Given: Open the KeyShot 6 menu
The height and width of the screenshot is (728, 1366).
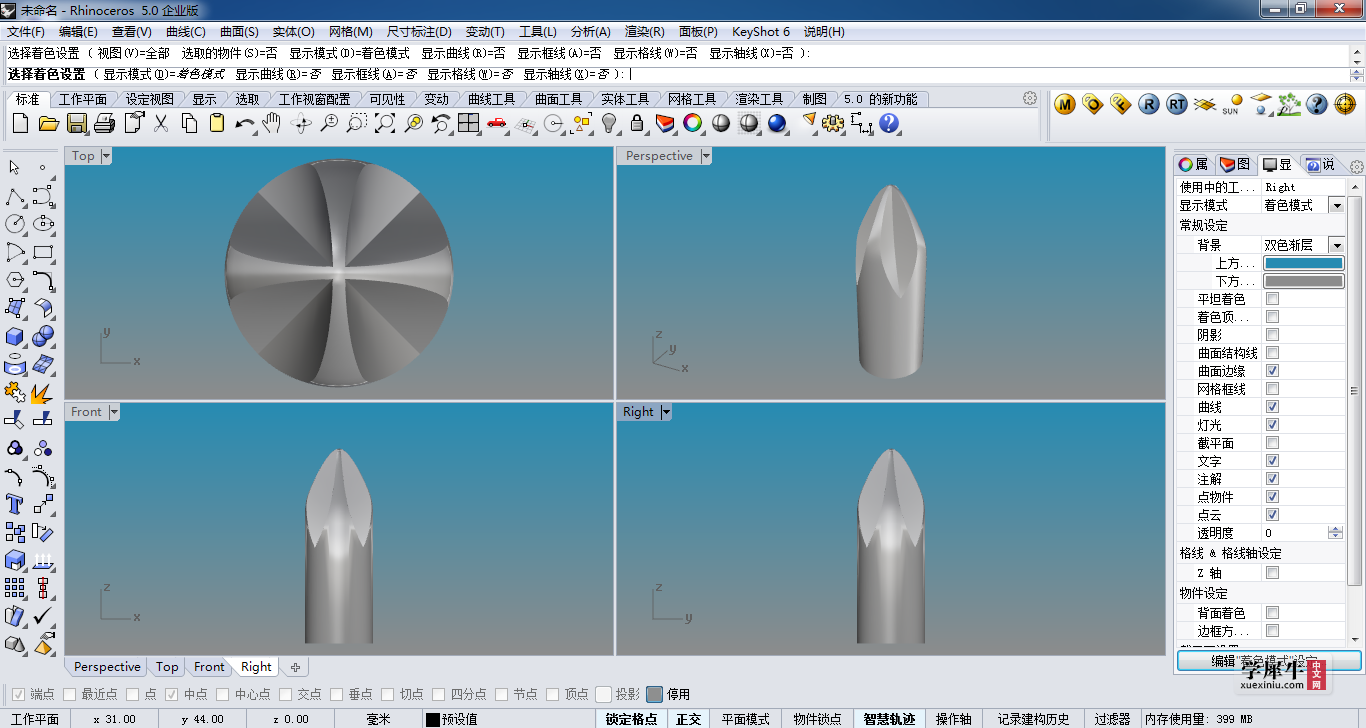Looking at the screenshot, I should (761, 32).
